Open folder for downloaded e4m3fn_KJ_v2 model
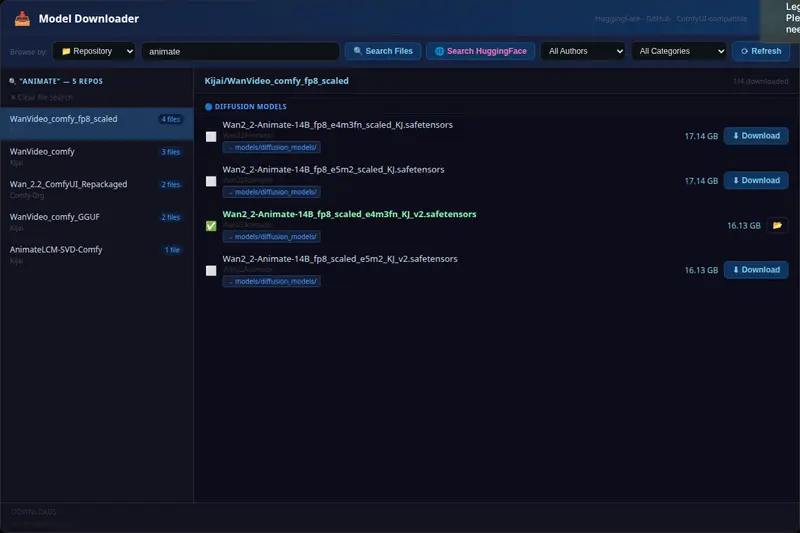The width and height of the screenshot is (800, 533). click(778, 225)
